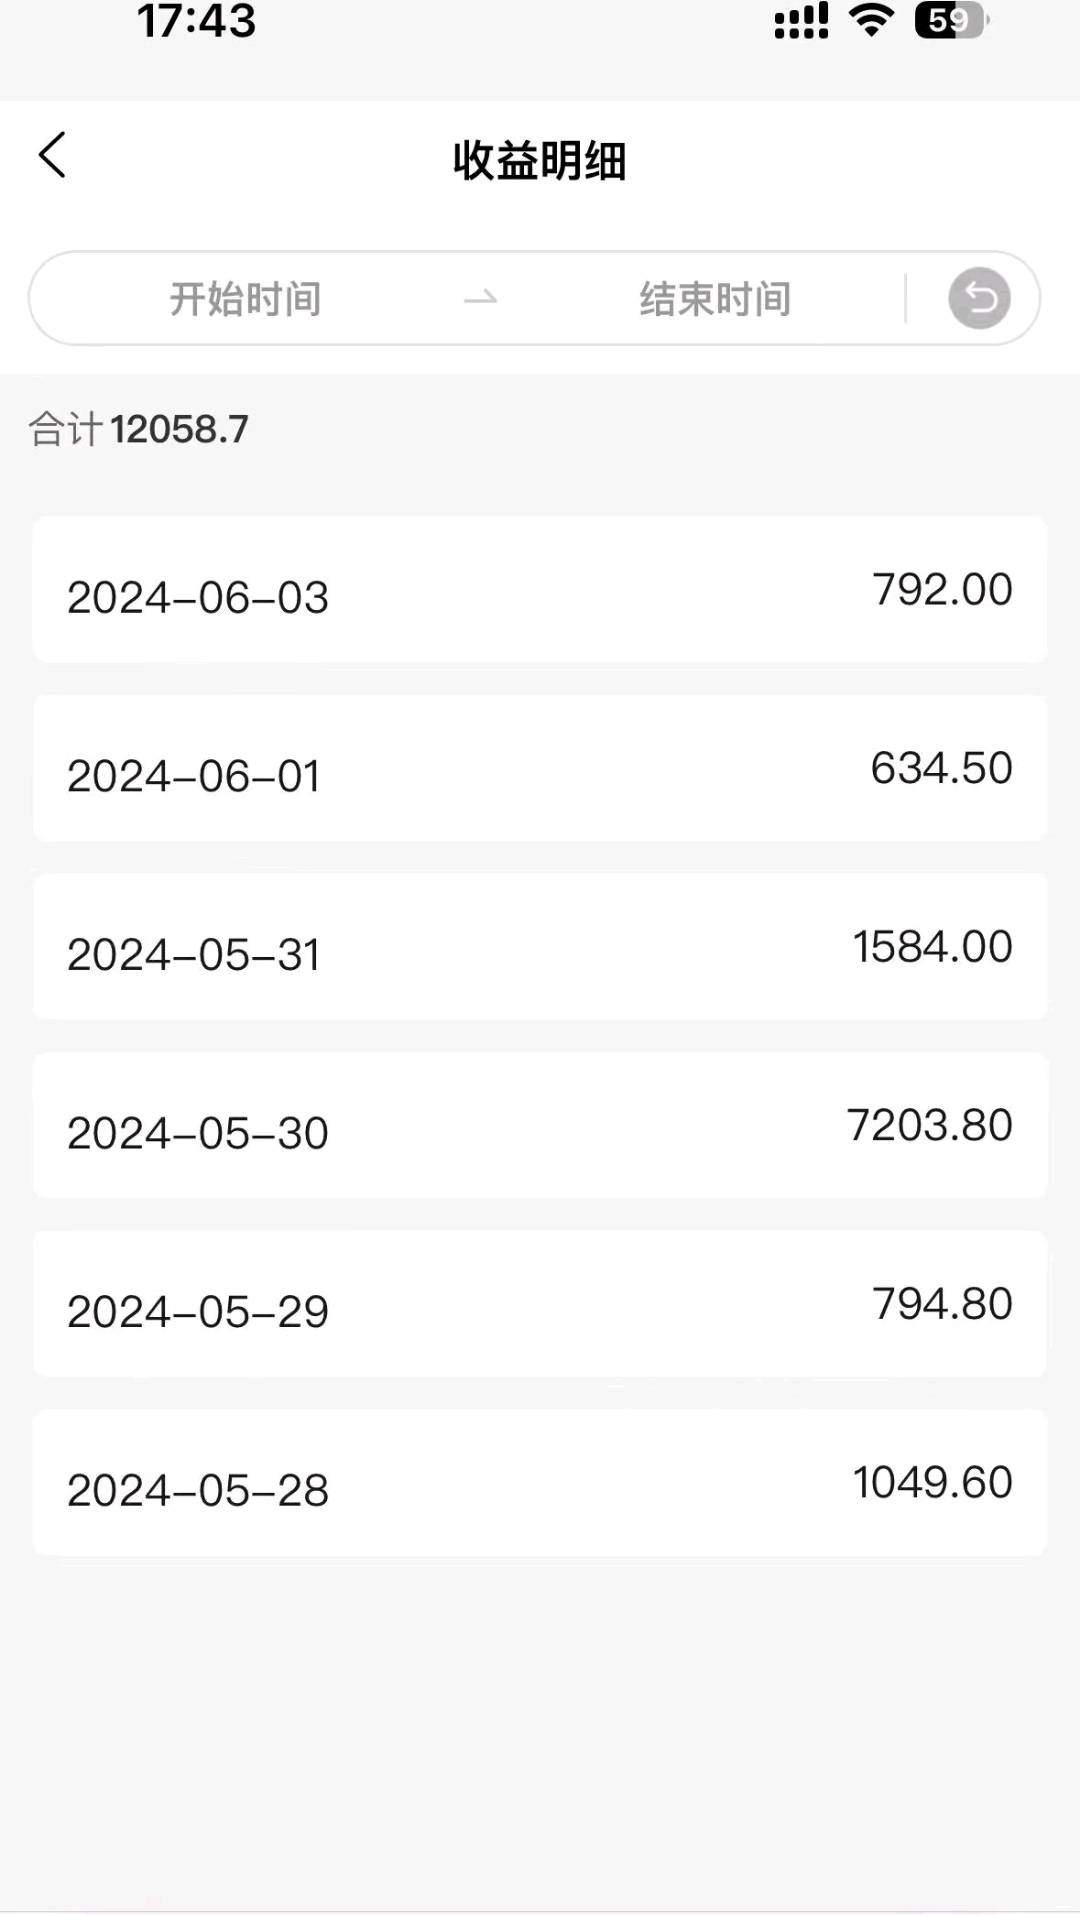Select the 2024-05-30 earnings row
This screenshot has width=1080, height=1915.
tap(540, 1126)
